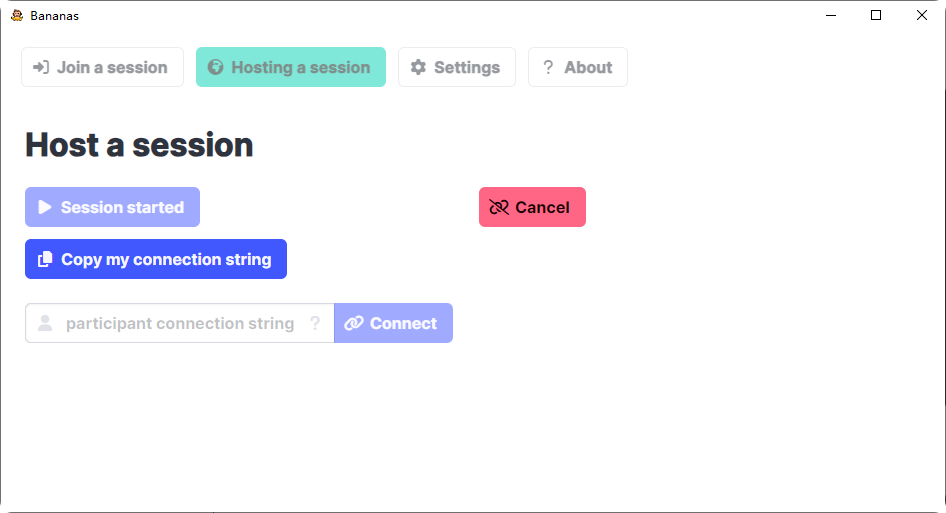Click the question mark icon beside About
This screenshot has height=513, width=946.
548,68
